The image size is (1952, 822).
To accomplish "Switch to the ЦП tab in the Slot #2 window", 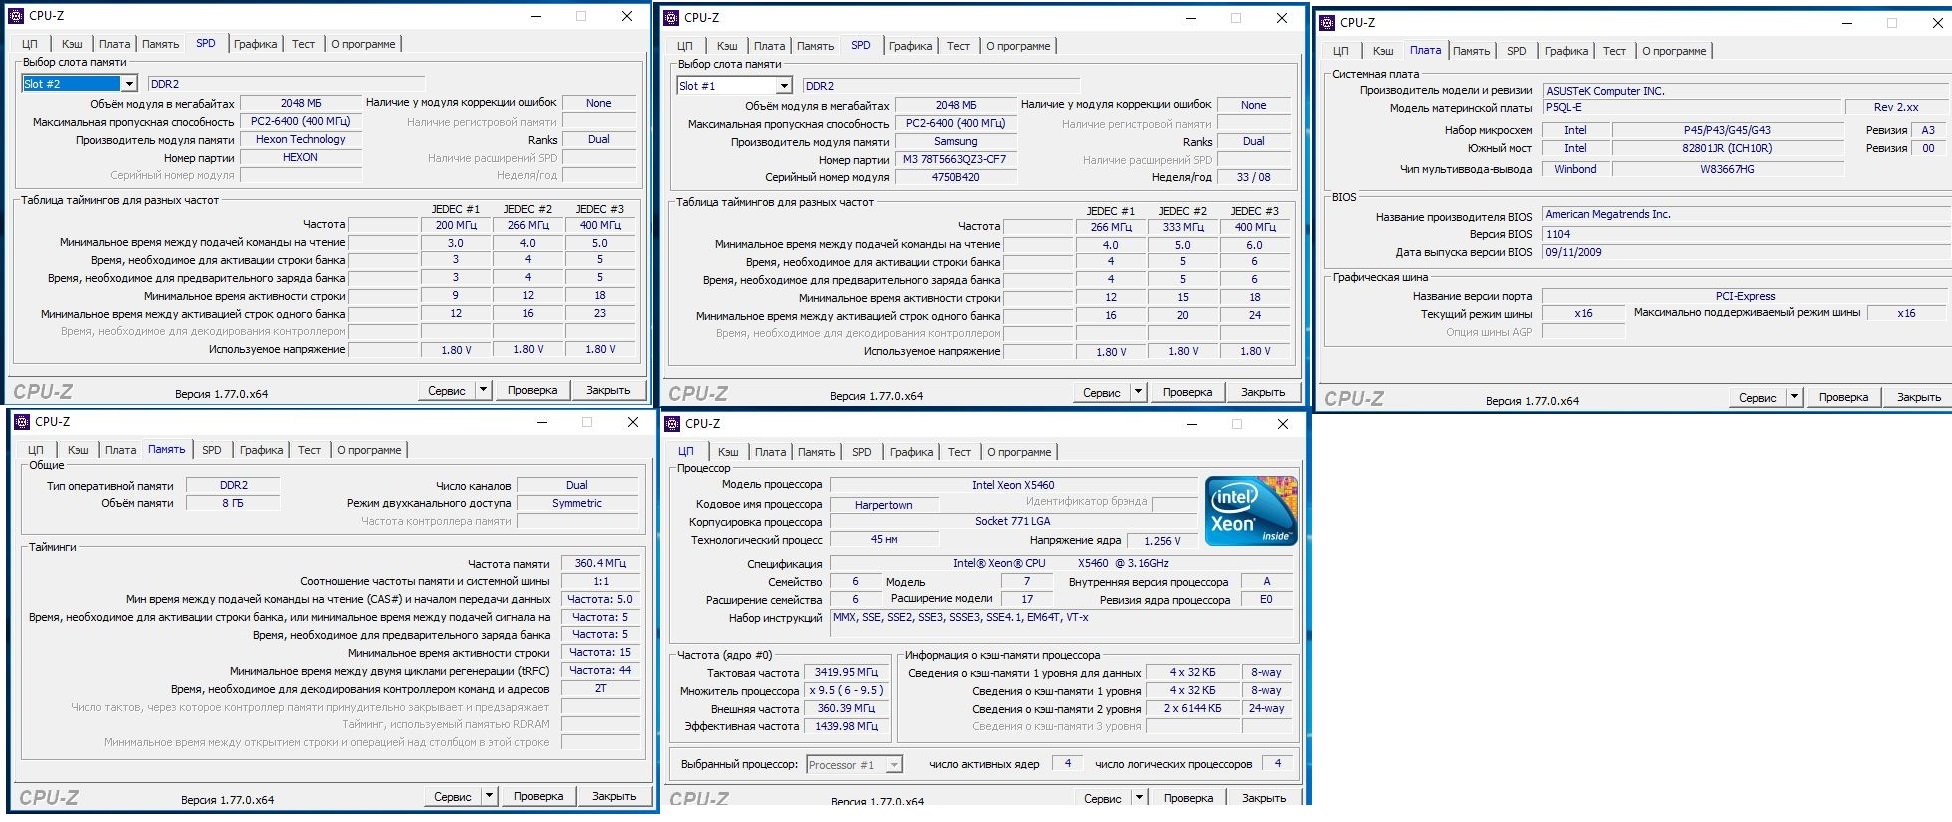I will point(30,44).
